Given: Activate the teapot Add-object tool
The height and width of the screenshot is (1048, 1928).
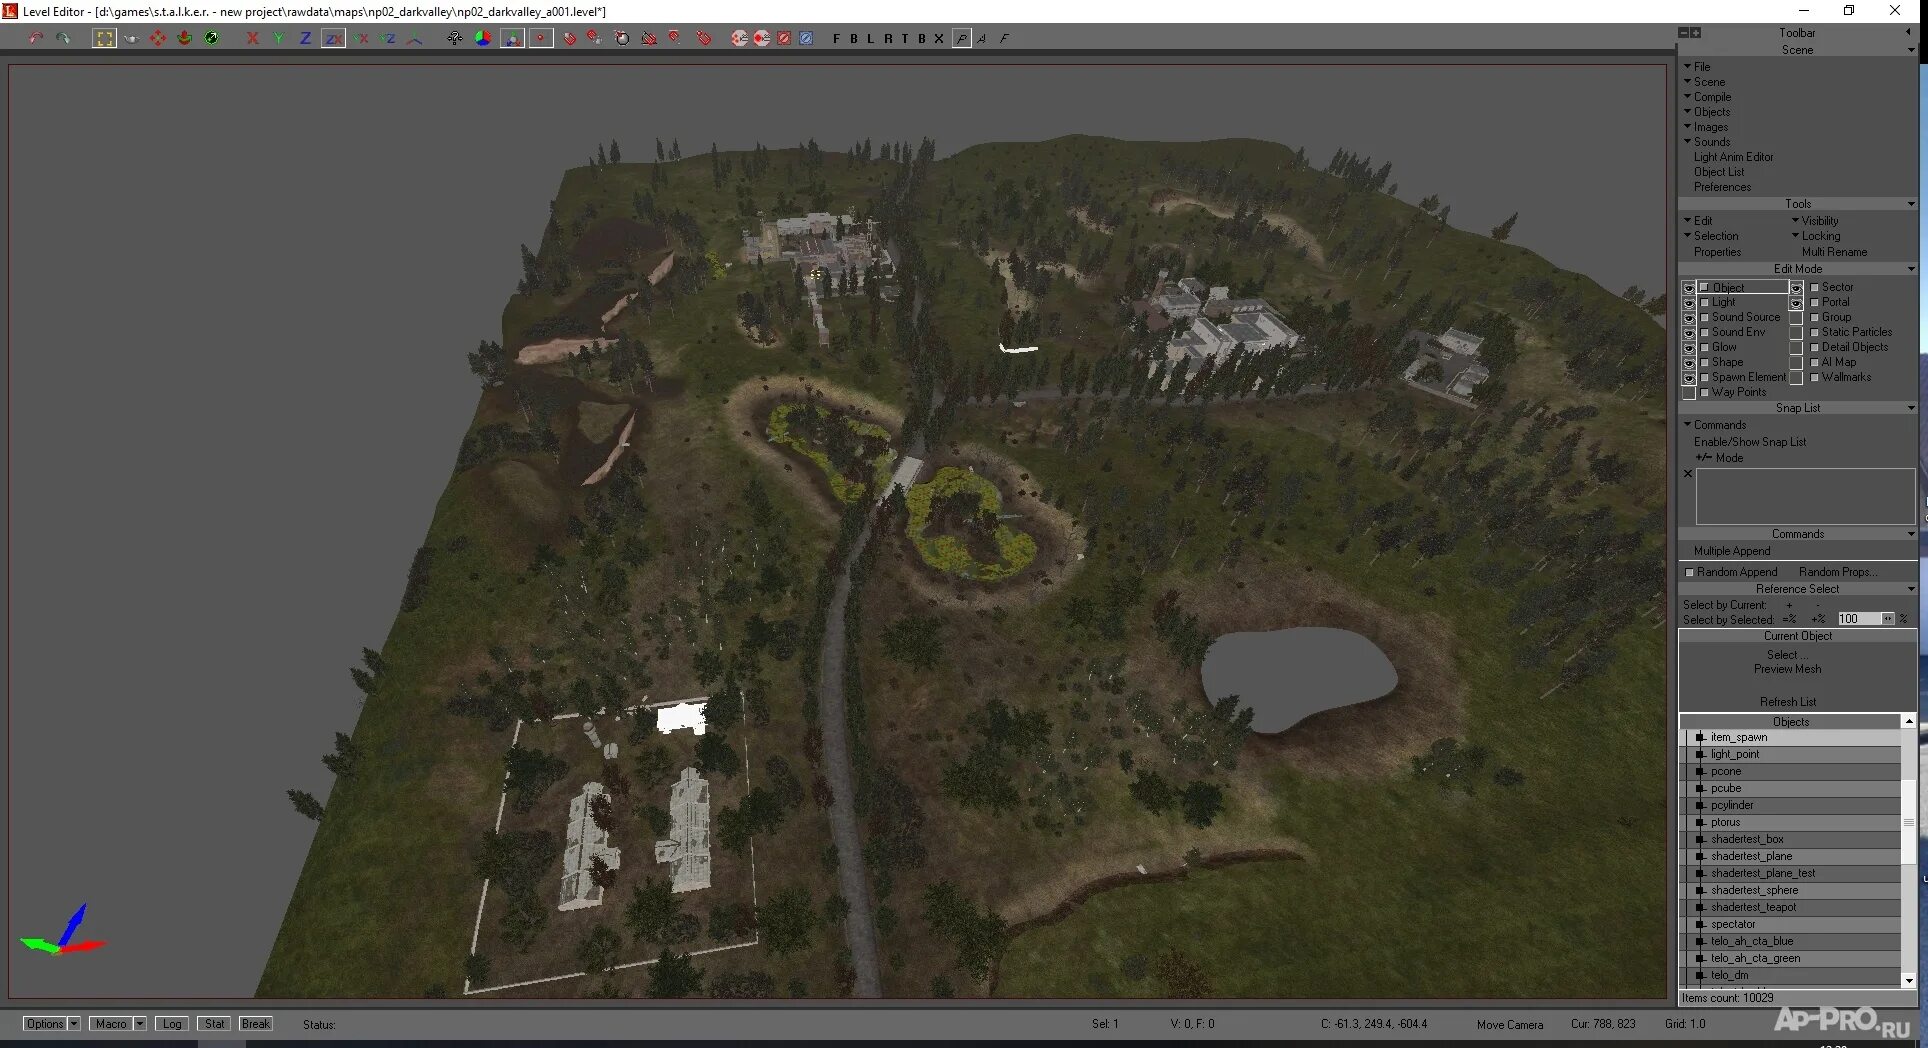Looking at the screenshot, I should pos(131,38).
